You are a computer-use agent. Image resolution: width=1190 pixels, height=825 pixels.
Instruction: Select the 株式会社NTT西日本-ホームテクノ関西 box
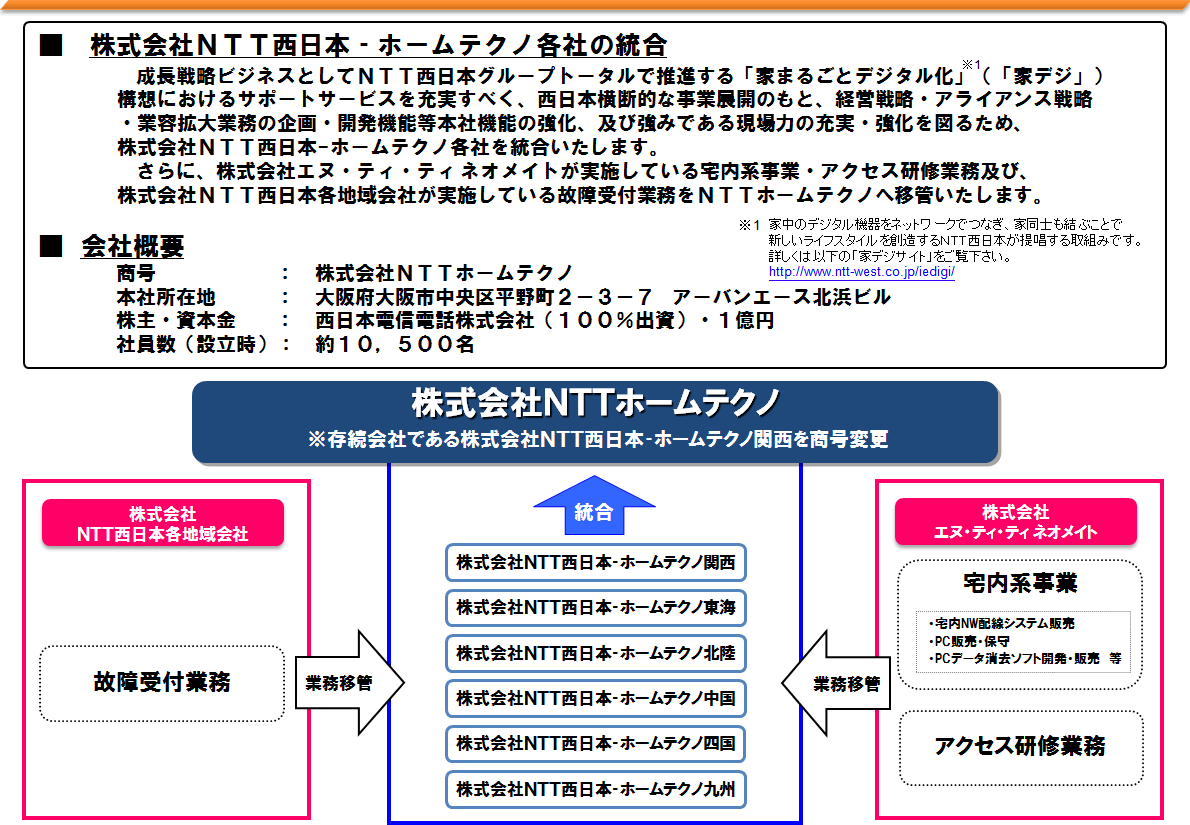coord(596,562)
